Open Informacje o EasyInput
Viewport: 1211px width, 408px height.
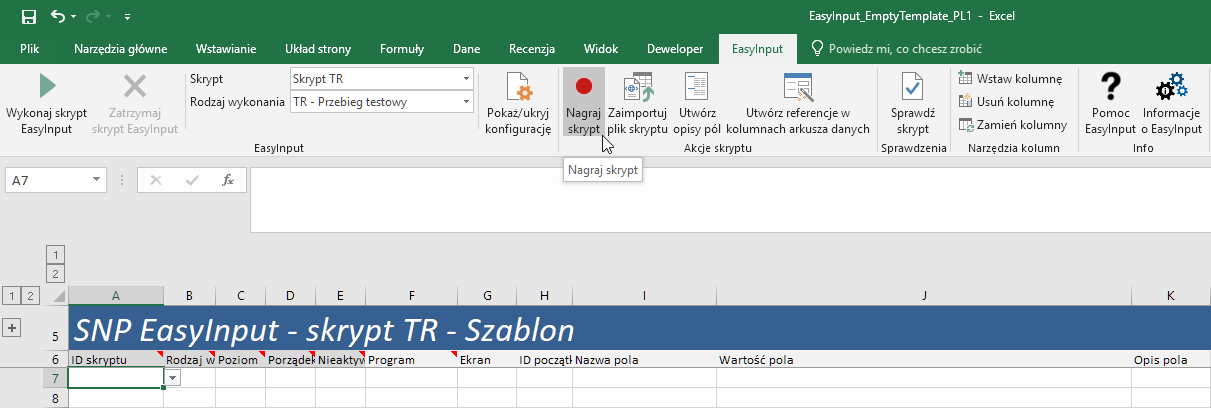click(x=1171, y=103)
